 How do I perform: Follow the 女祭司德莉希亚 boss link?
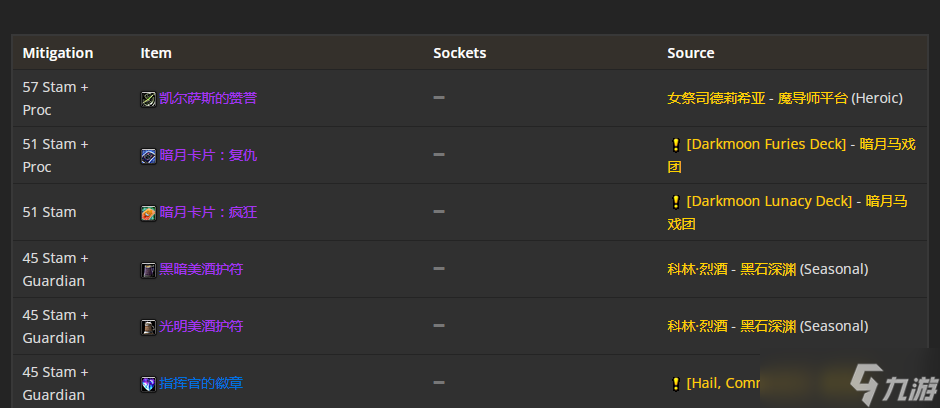(x=716, y=98)
